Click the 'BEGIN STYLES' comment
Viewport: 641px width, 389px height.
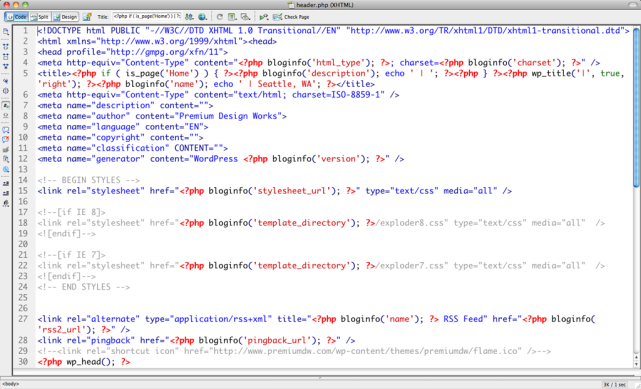[88, 180]
